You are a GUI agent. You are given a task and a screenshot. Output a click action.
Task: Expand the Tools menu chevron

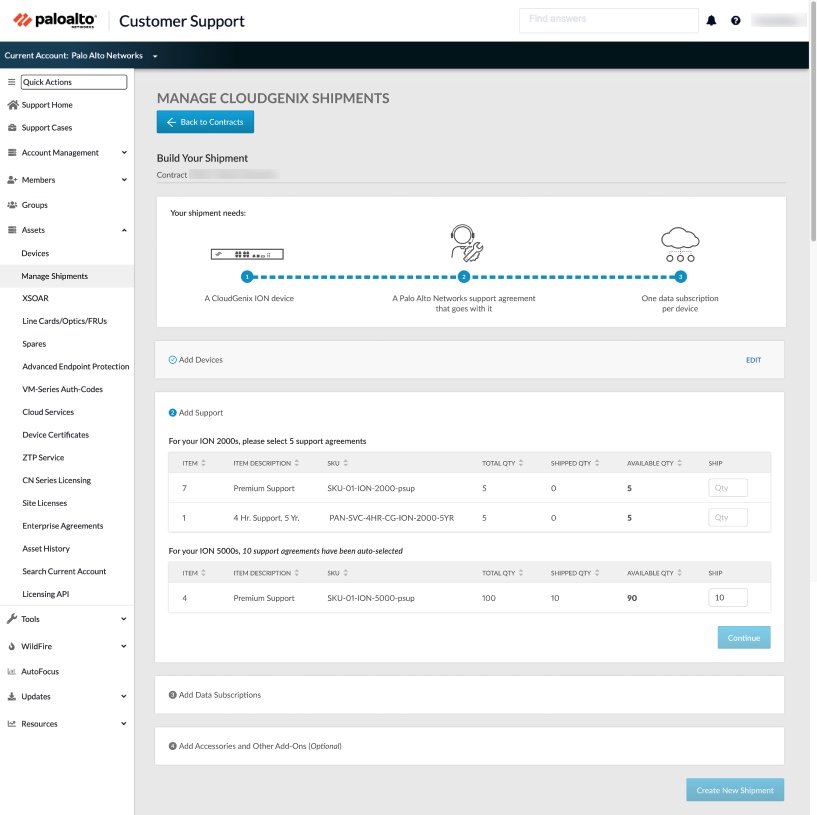[x=123, y=619]
